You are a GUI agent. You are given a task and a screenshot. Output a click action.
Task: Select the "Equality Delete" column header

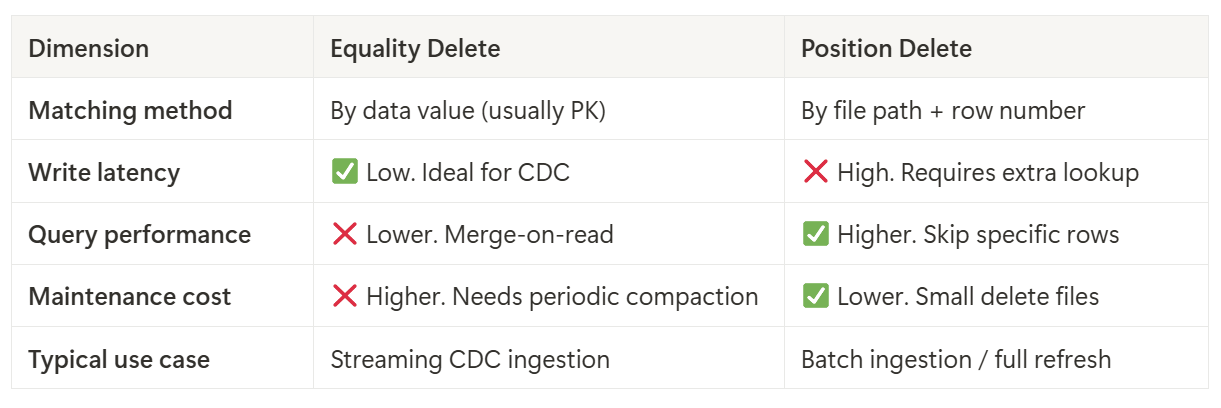tap(415, 48)
